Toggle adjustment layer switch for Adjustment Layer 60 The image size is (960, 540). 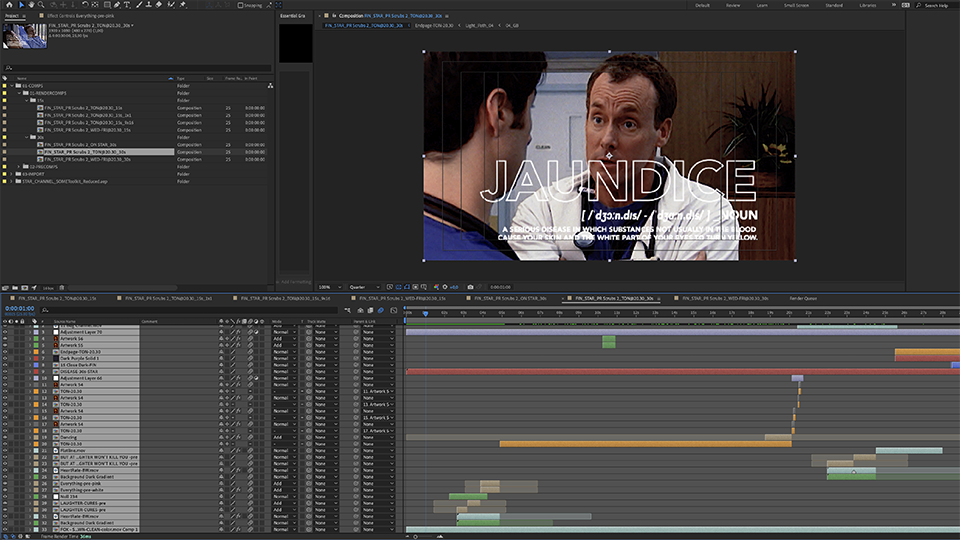(257, 378)
